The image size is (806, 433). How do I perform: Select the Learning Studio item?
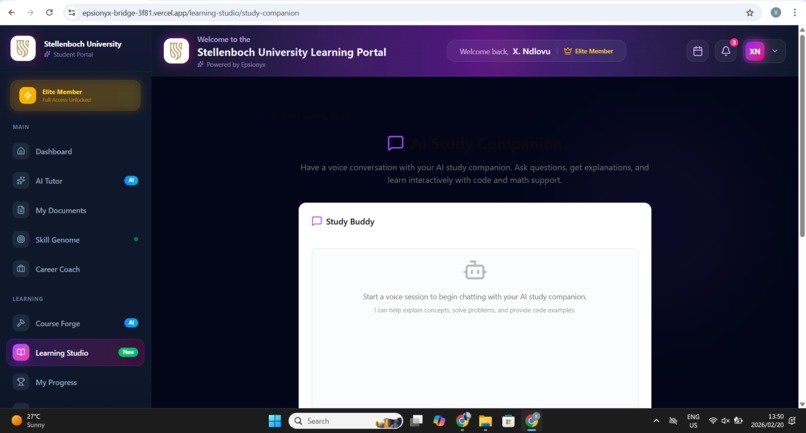click(x=75, y=353)
